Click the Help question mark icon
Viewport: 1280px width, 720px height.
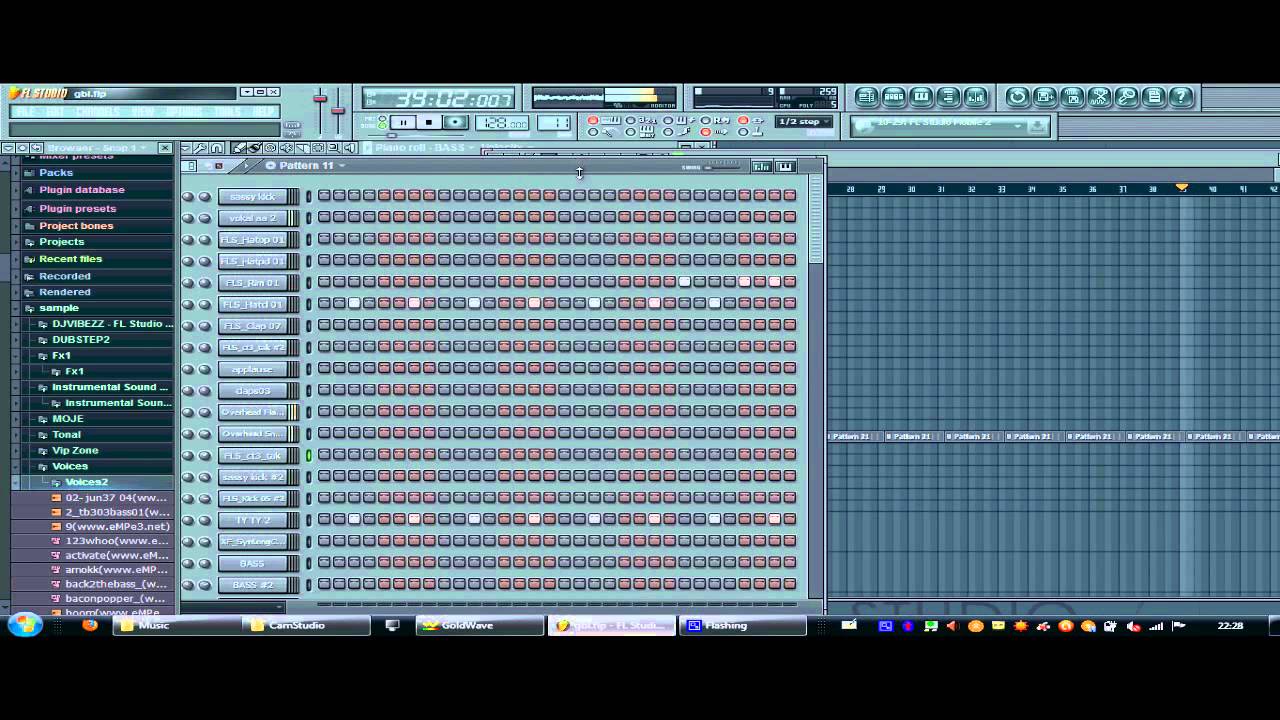1181,97
